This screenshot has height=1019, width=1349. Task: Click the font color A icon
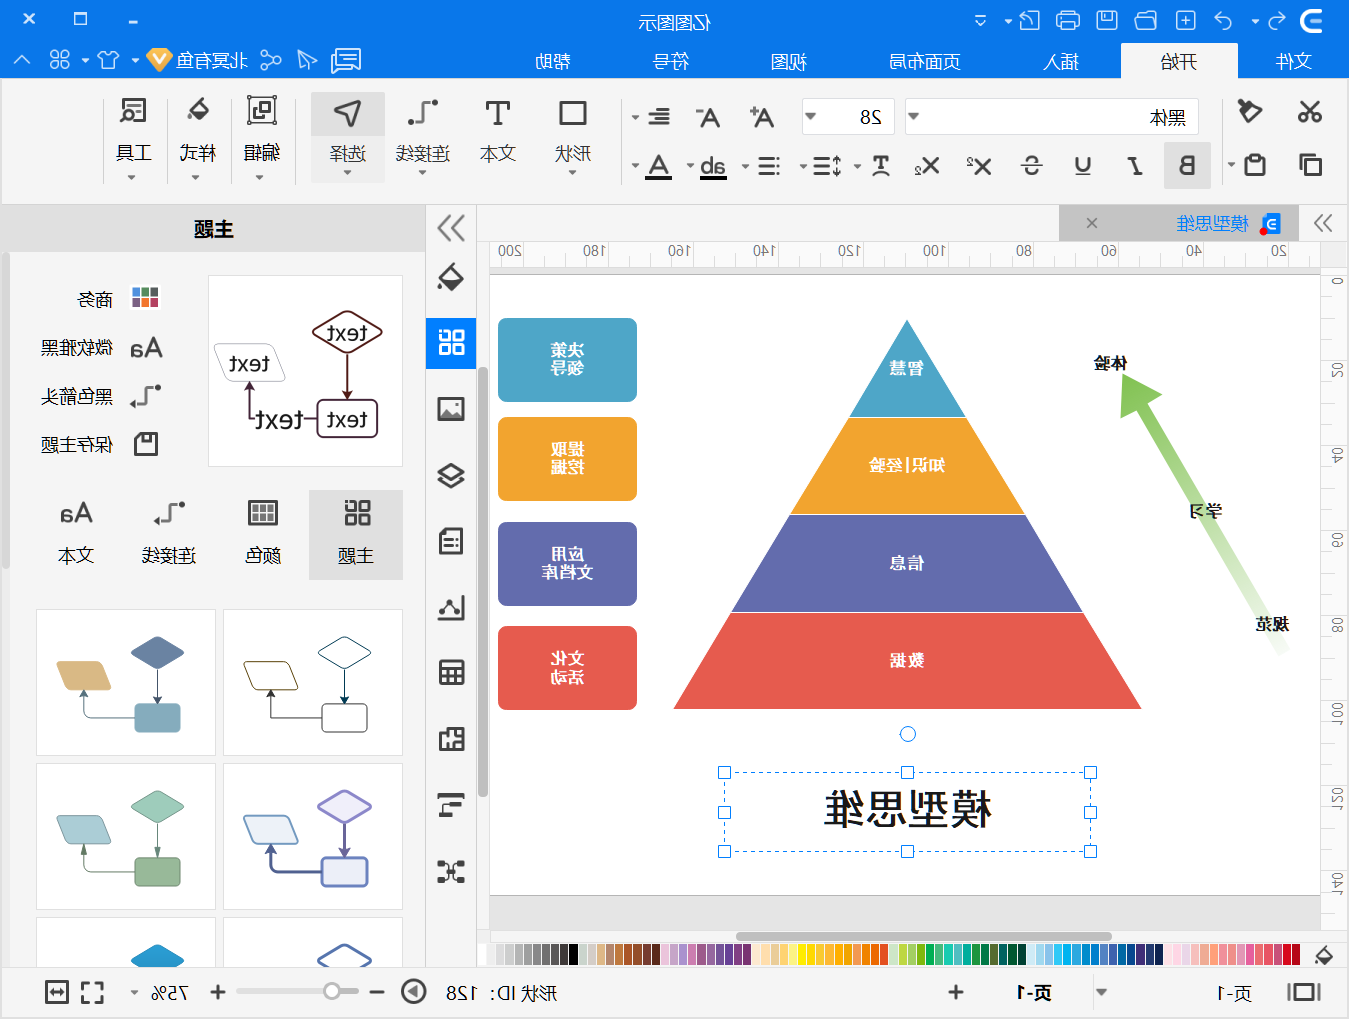tap(658, 166)
